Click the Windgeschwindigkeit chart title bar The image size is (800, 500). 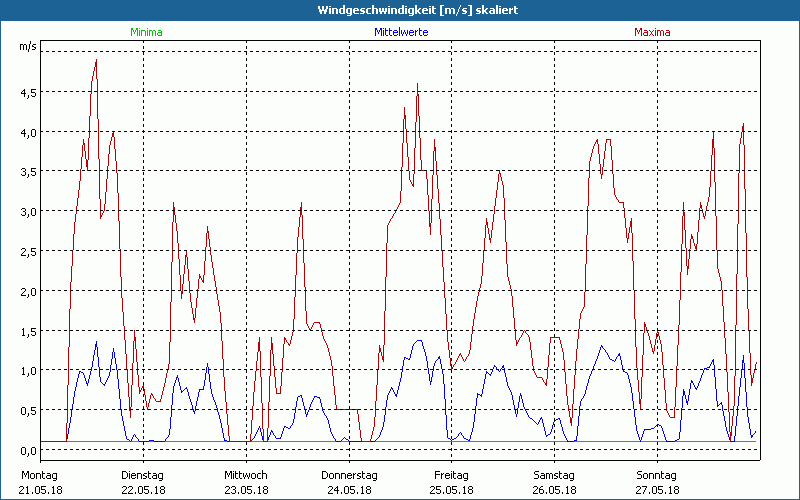pyautogui.click(x=400, y=10)
